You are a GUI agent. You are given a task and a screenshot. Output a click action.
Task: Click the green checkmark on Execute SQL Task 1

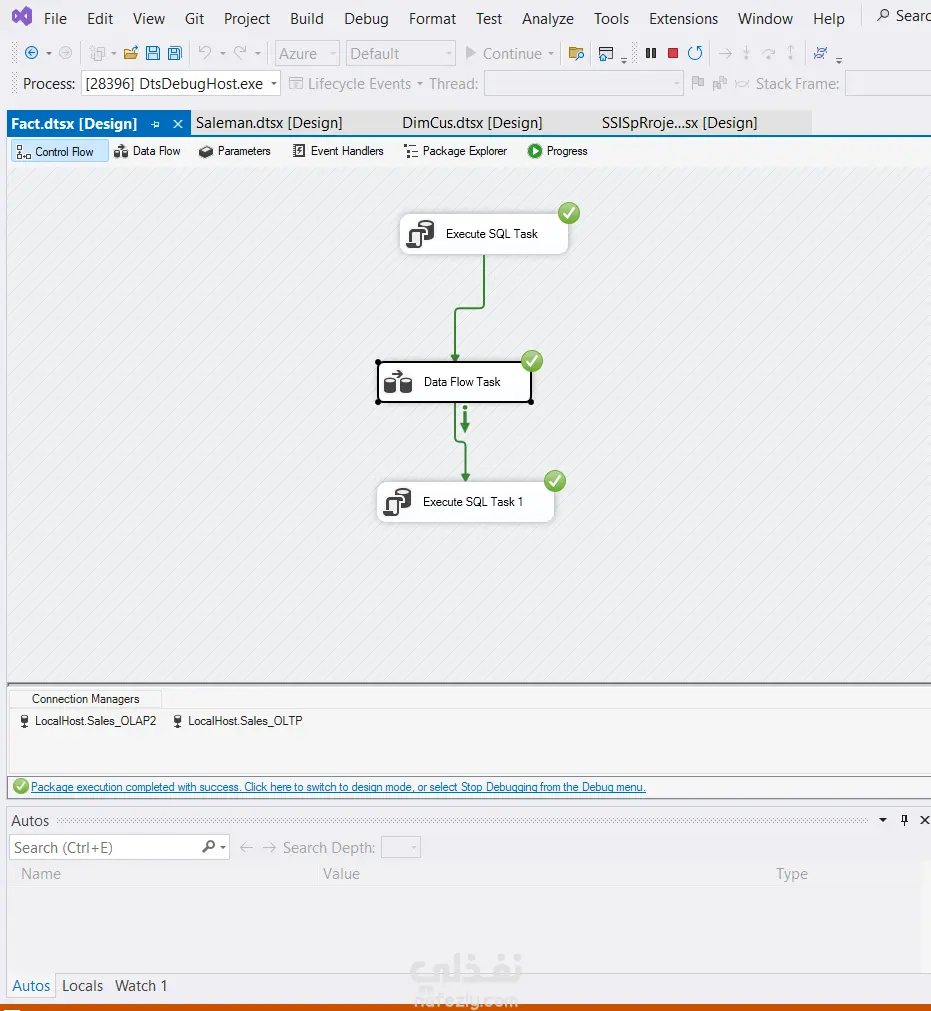pyautogui.click(x=554, y=481)
